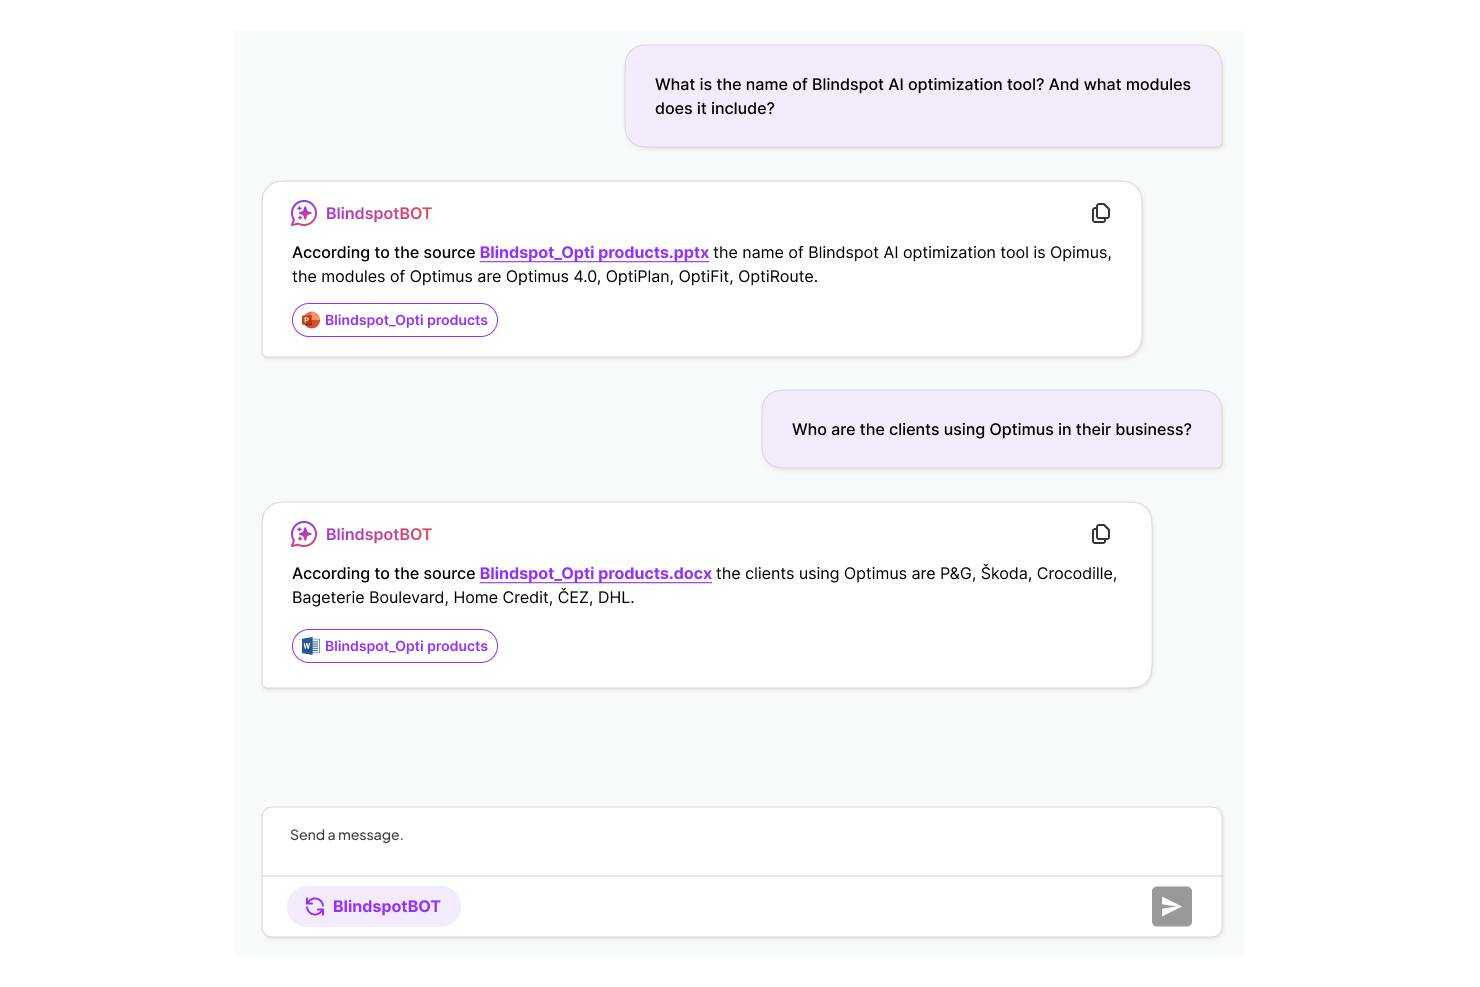
Task: Copy the first BlindspotBOT response about Optimus modules
Action: click(x=1101, y=213)
